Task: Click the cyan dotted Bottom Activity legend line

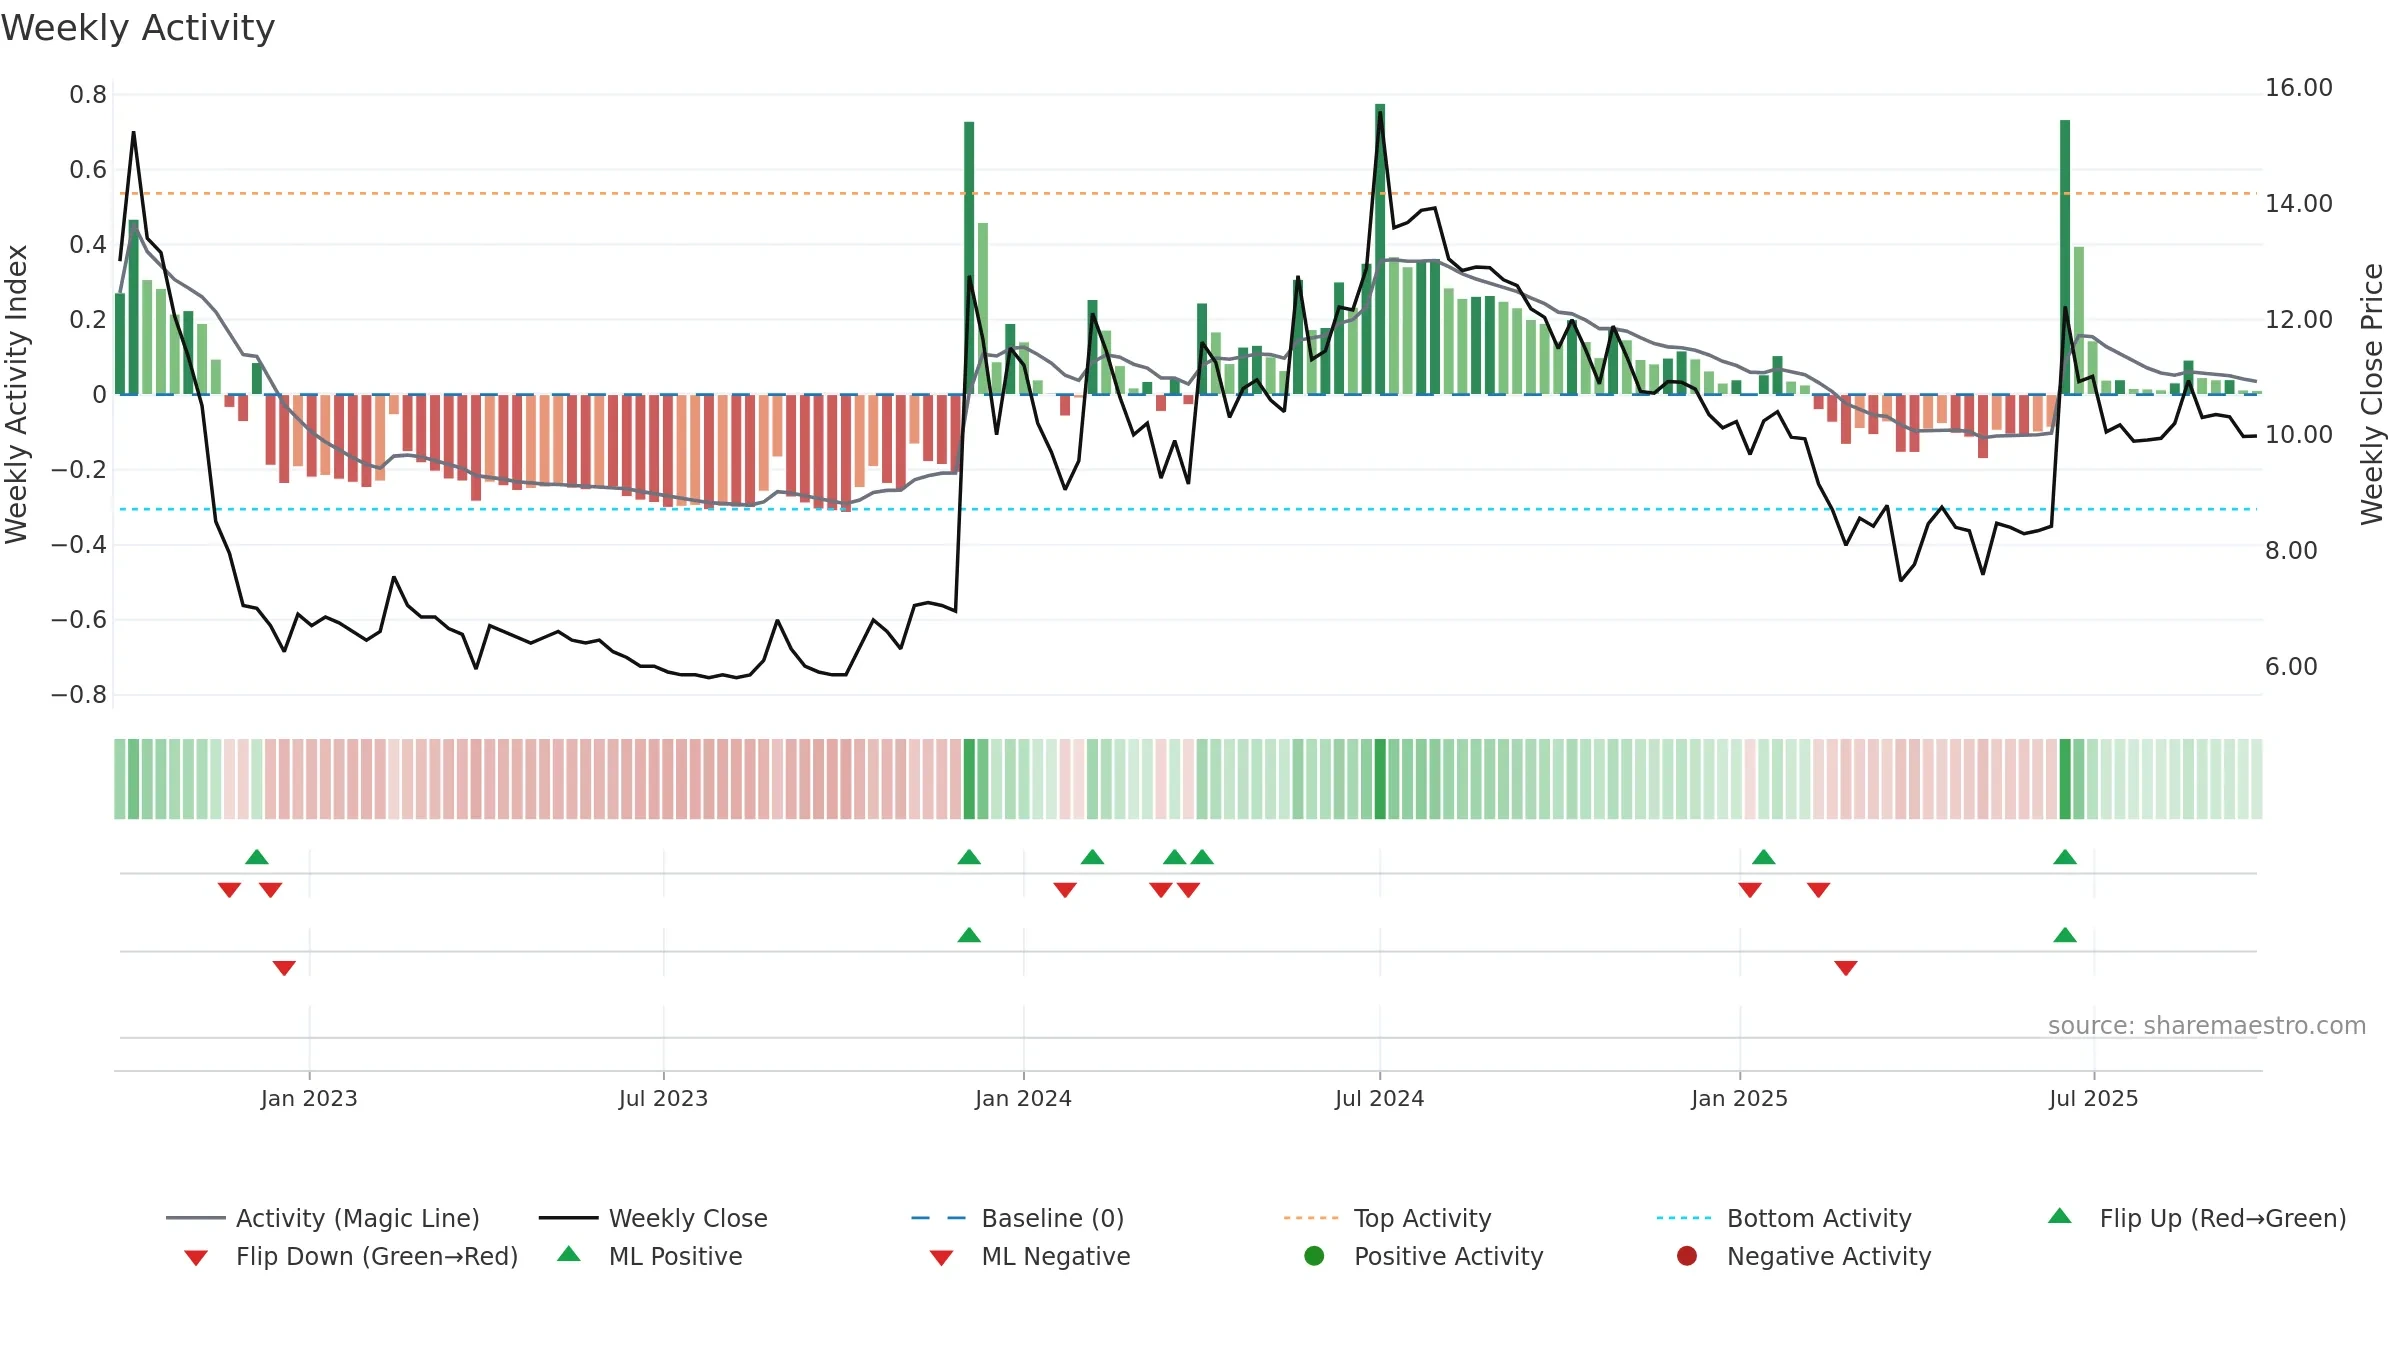Action: point(1684,1218)
